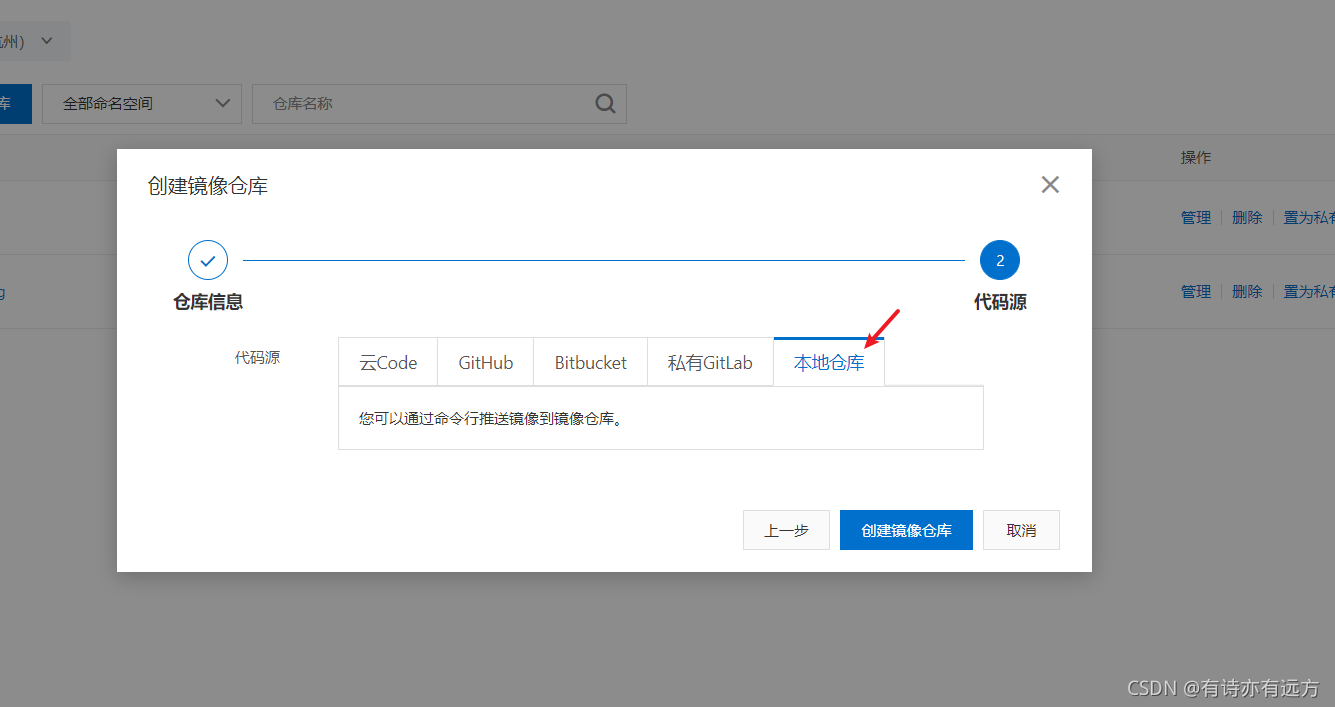Switch to the GitHub tab
Viewport: 1335px width, 707px height.
[486, 362]
